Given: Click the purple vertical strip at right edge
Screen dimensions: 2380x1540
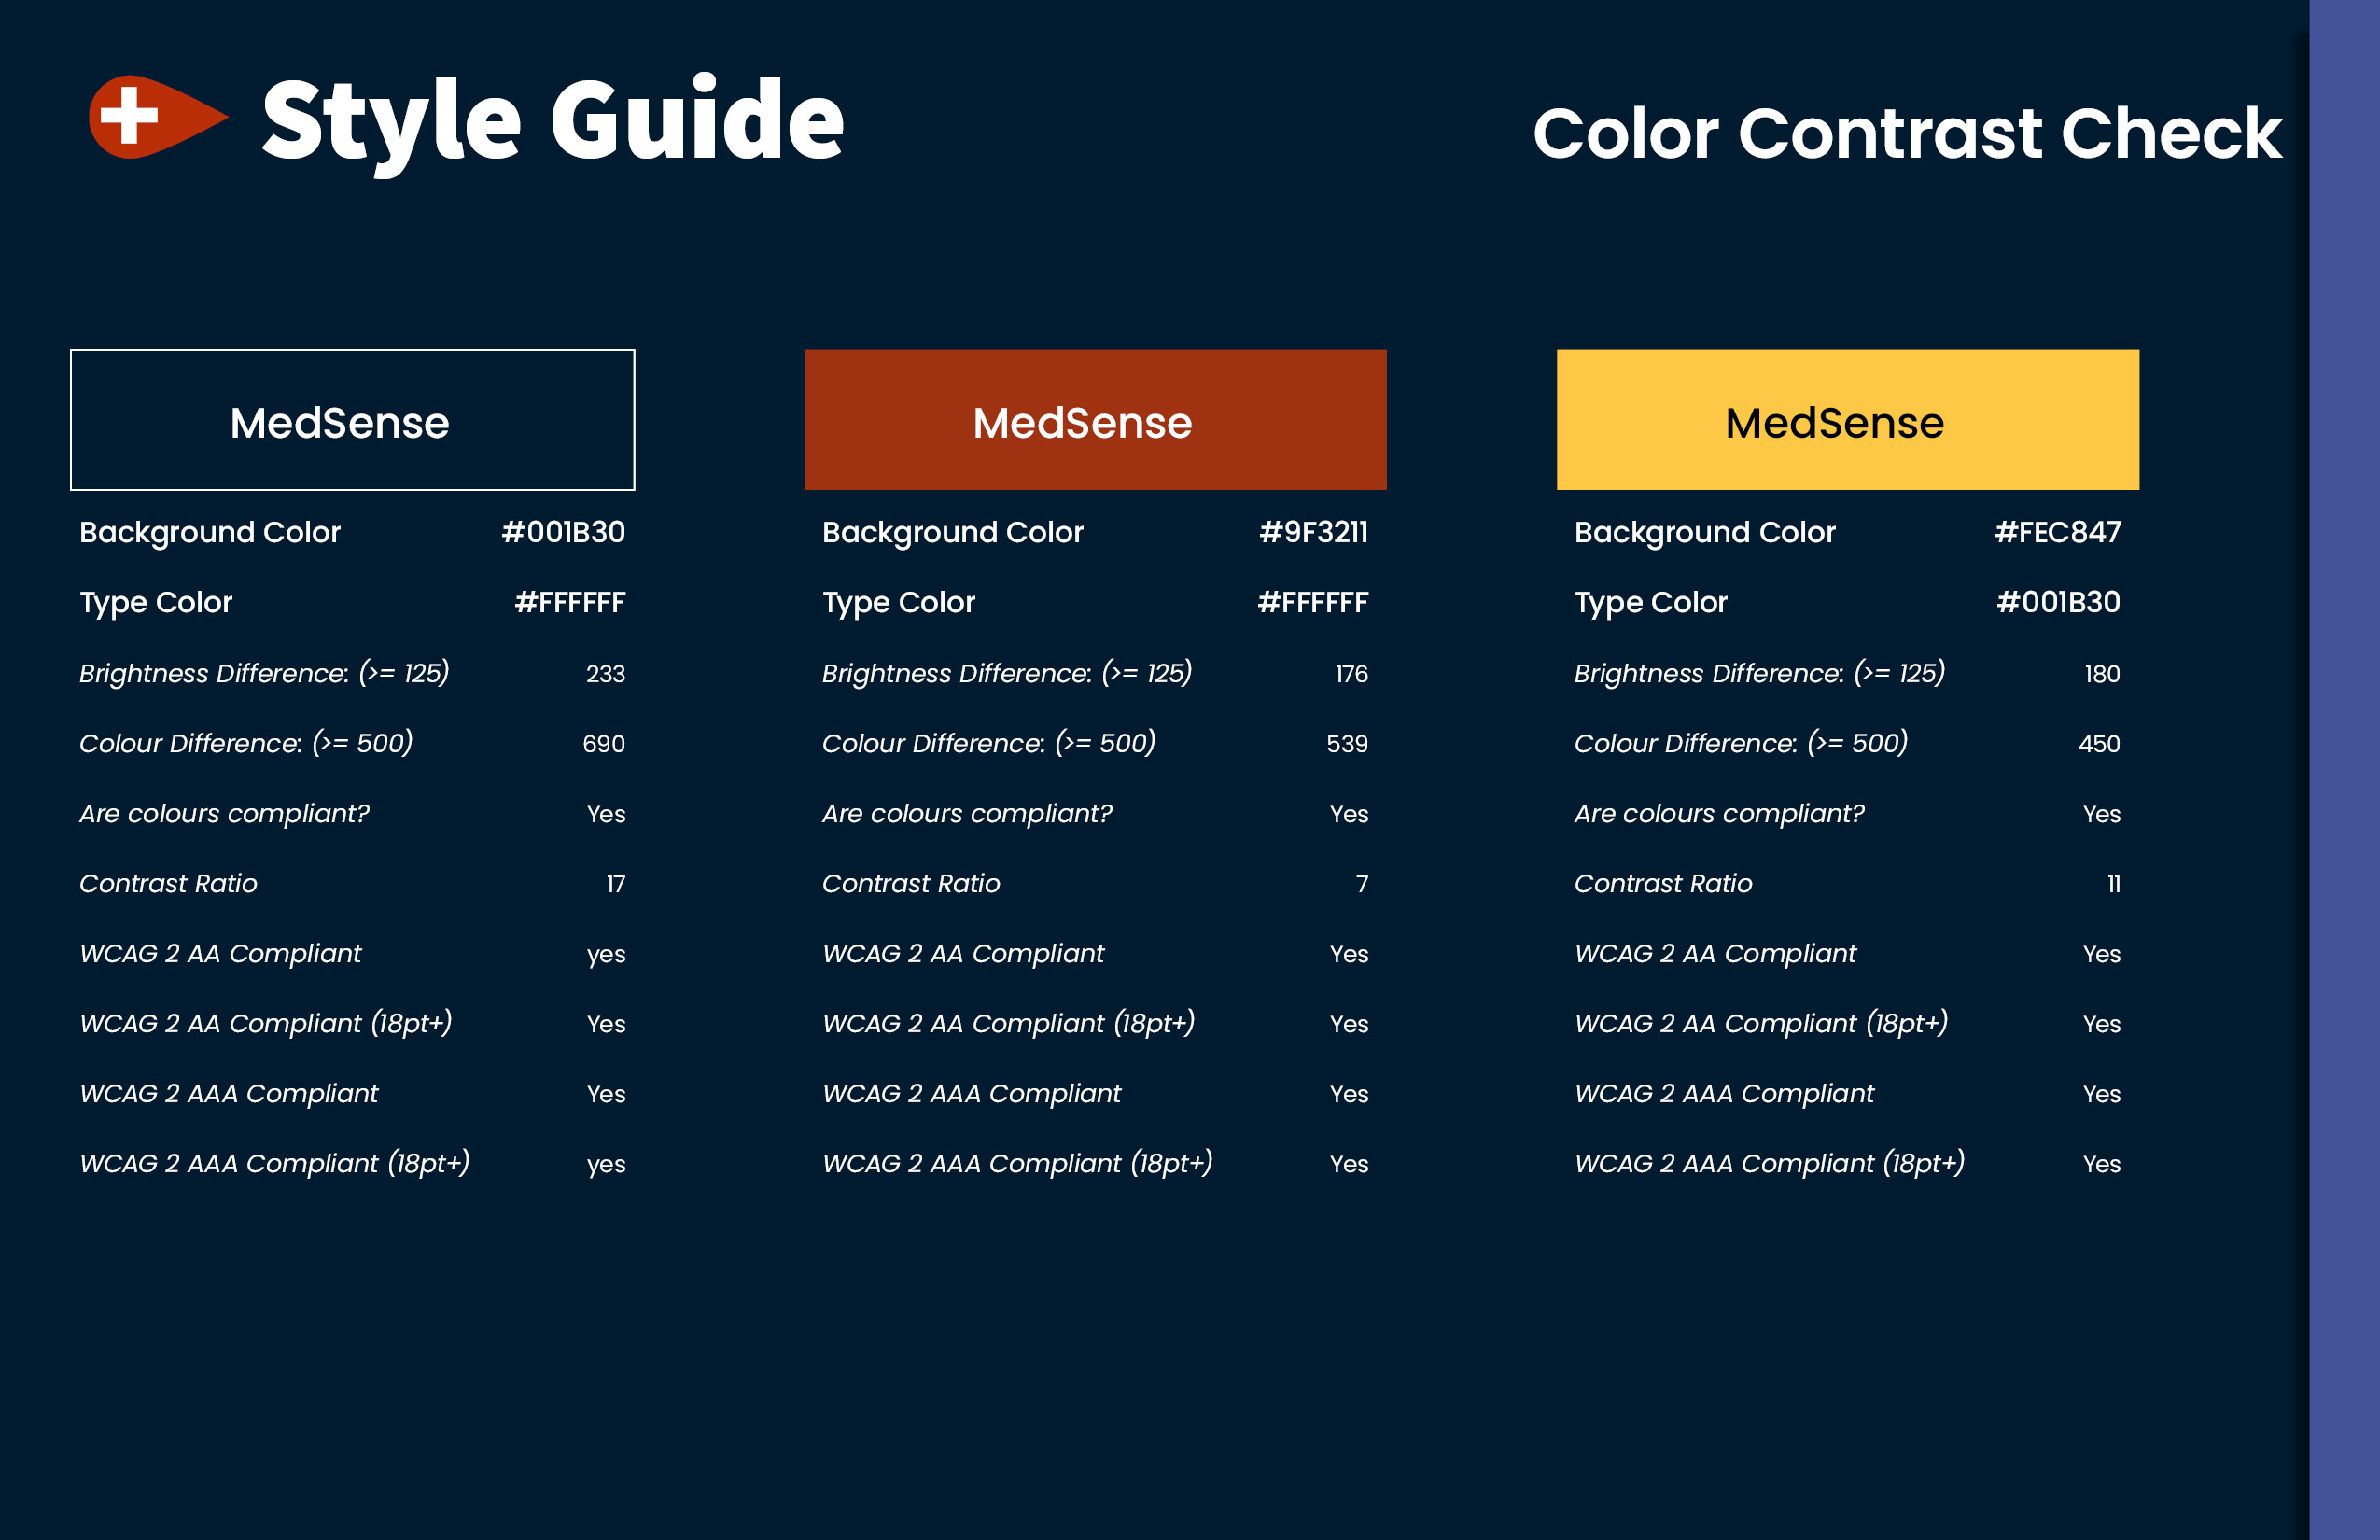Looking at the screenshot, I should point(2344,770).
